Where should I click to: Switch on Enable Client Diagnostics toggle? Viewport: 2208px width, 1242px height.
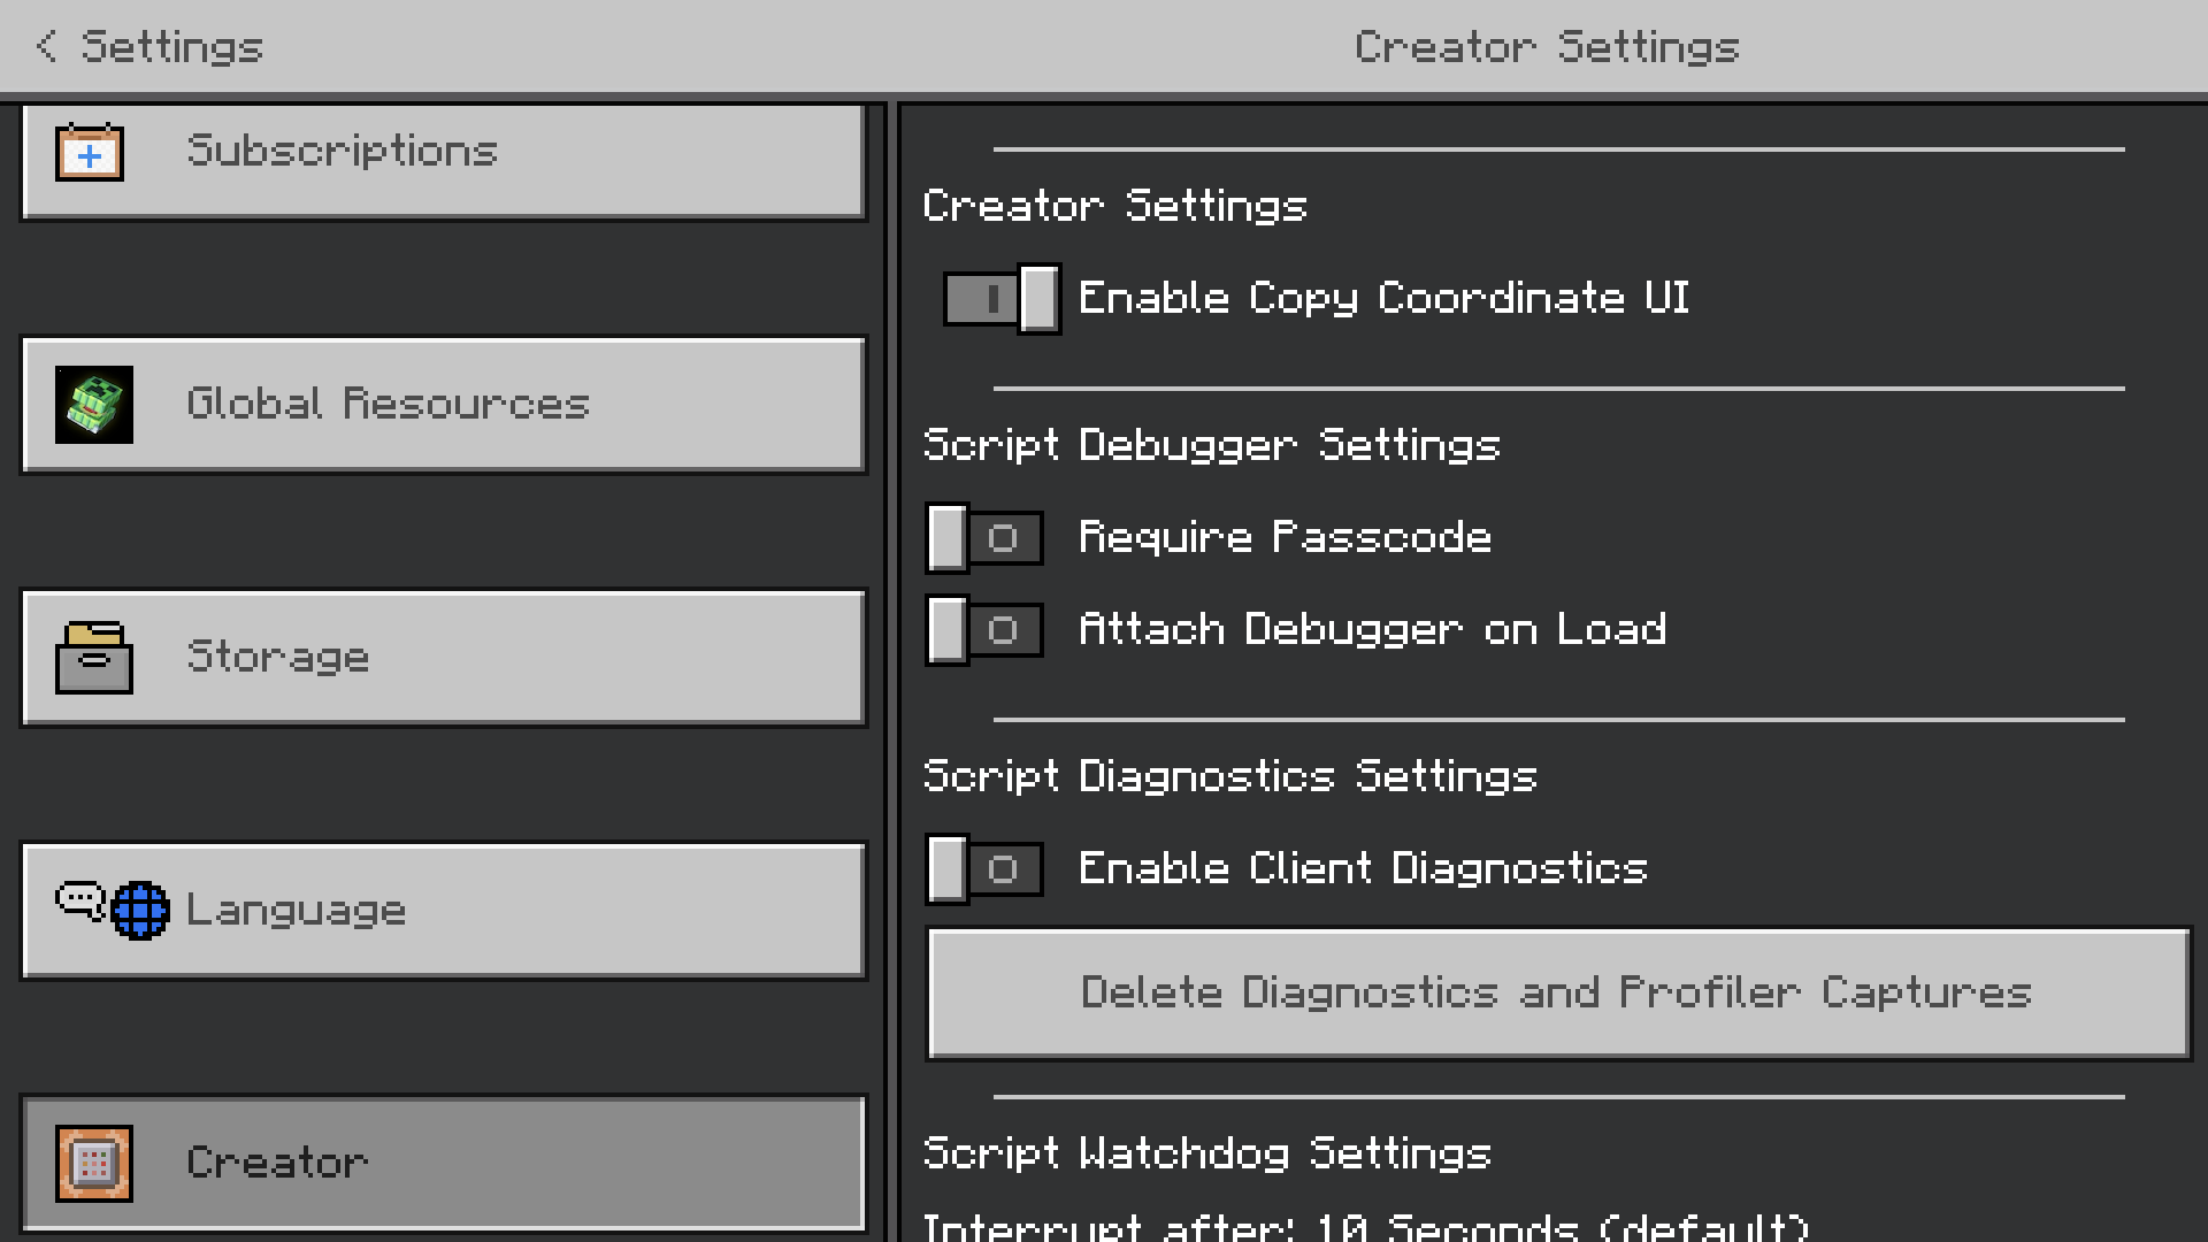(x=985, y=869)
